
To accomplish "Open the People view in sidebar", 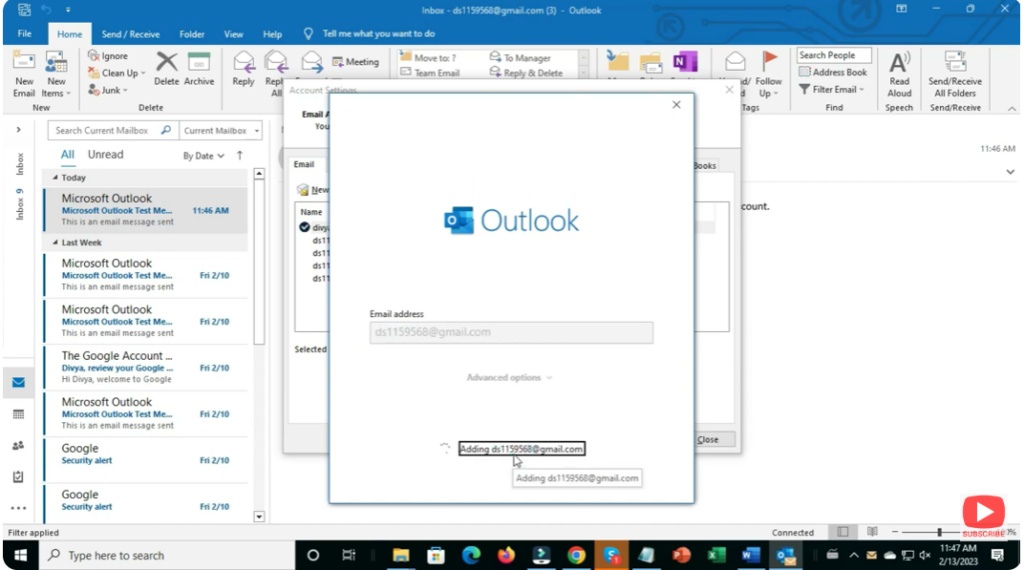I will point(18,446).
